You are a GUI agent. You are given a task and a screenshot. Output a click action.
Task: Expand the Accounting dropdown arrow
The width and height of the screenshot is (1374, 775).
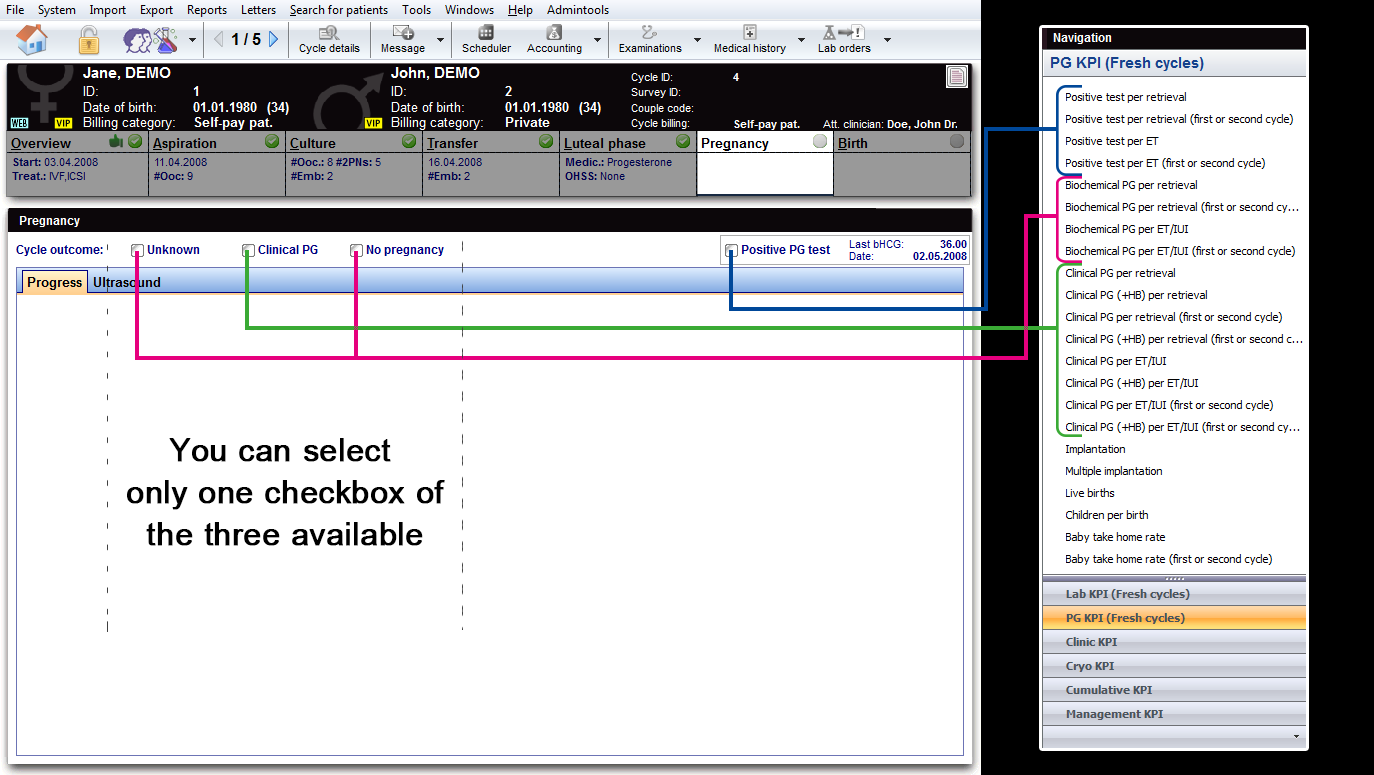598,41
